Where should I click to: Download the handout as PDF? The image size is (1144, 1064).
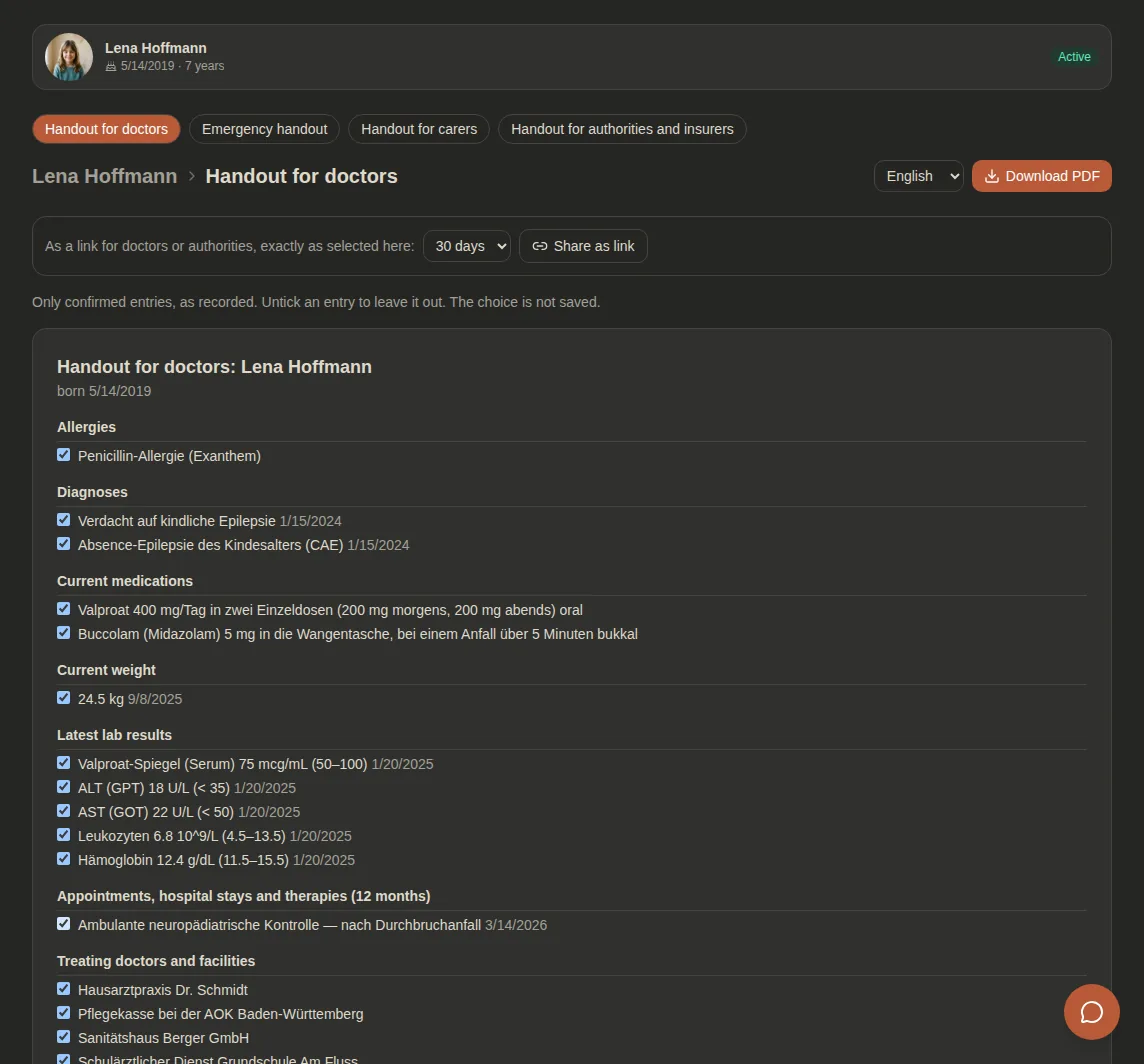(x=1041, y=176)
